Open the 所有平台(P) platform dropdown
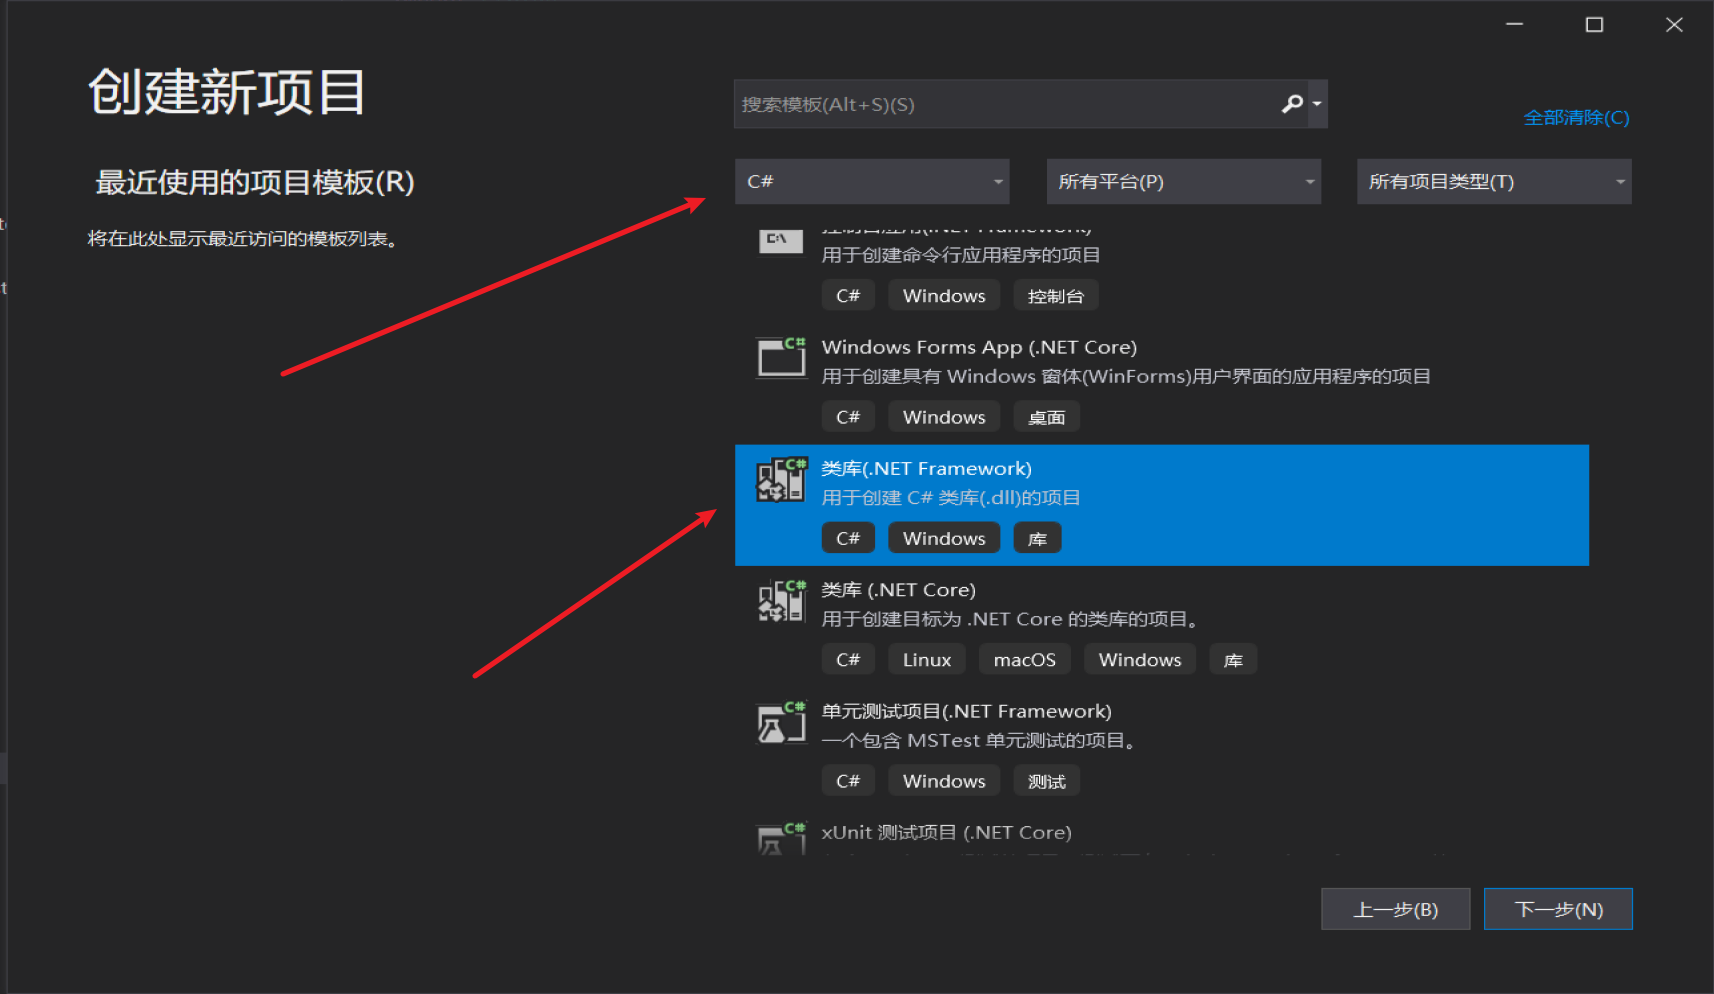This screenshot has width=1714, height=994. click(1184, 181)
